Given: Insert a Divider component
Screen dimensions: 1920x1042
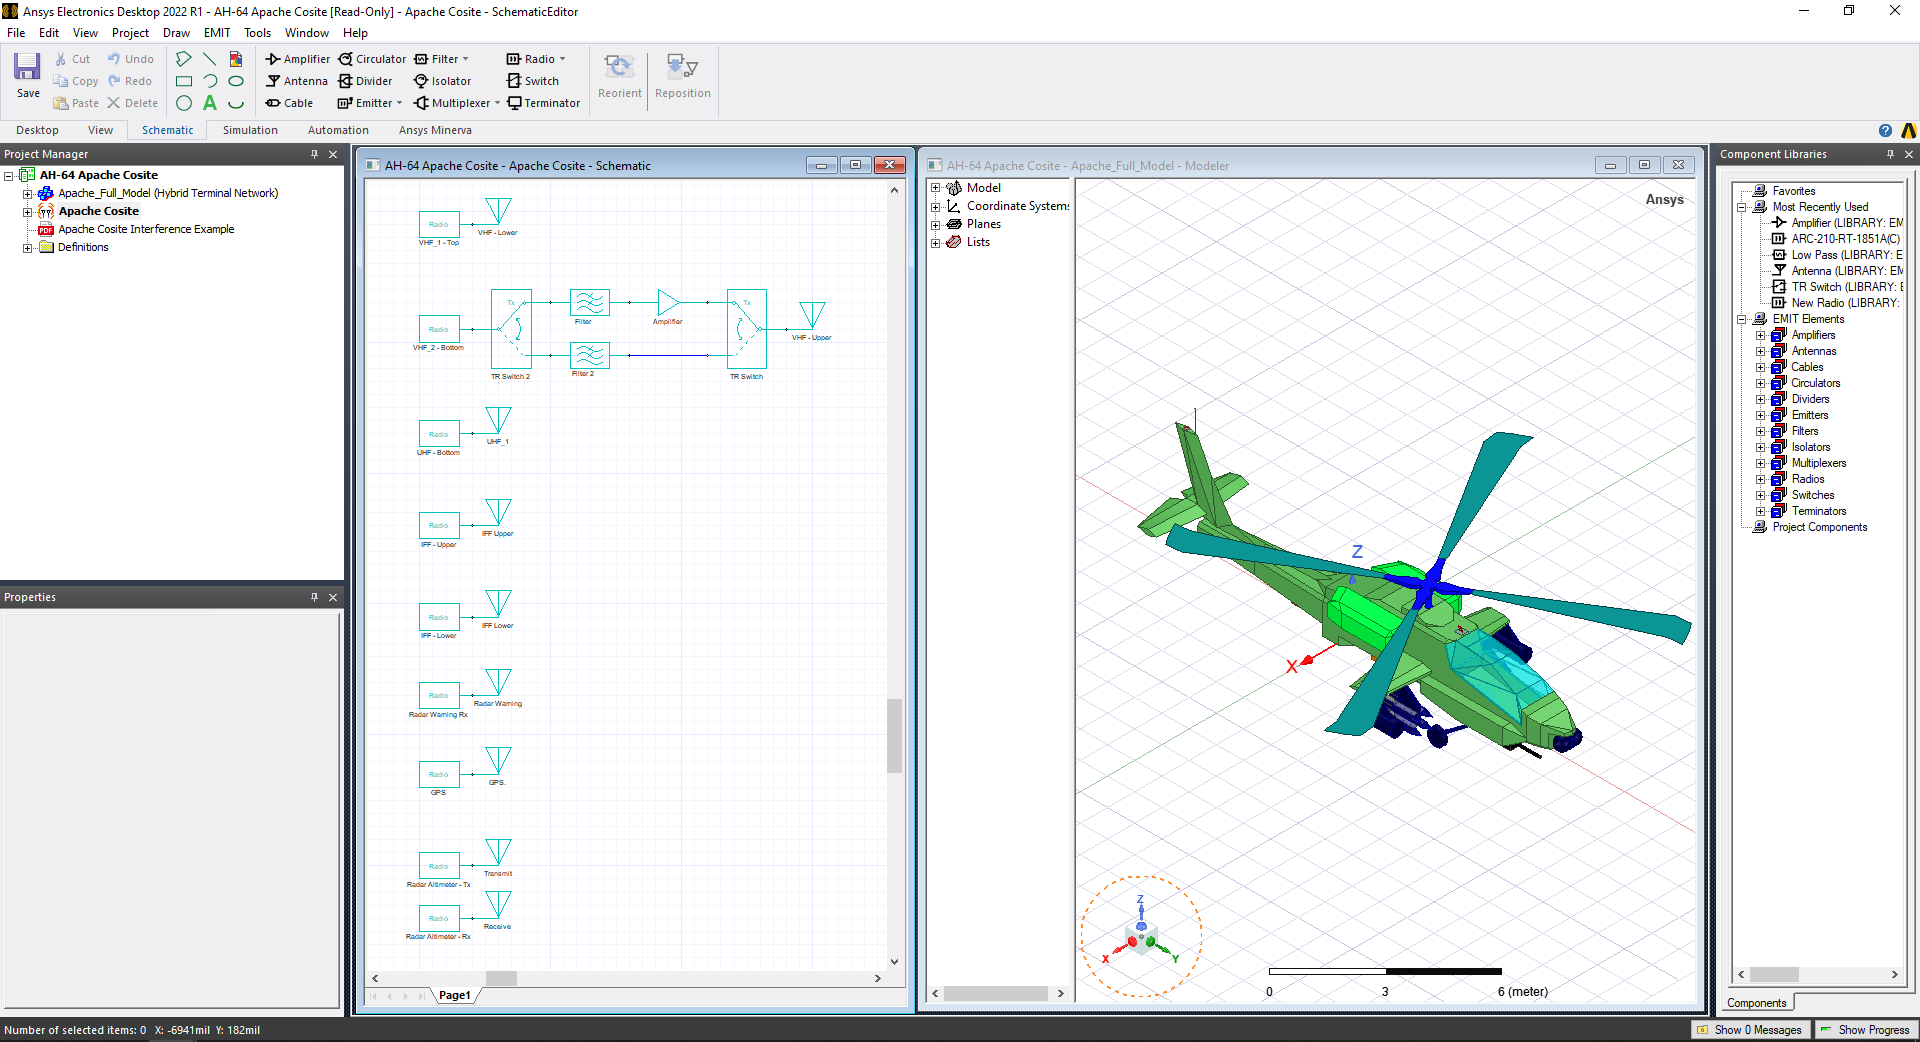Looking at the screenshot, I should (x=365, y=81).
